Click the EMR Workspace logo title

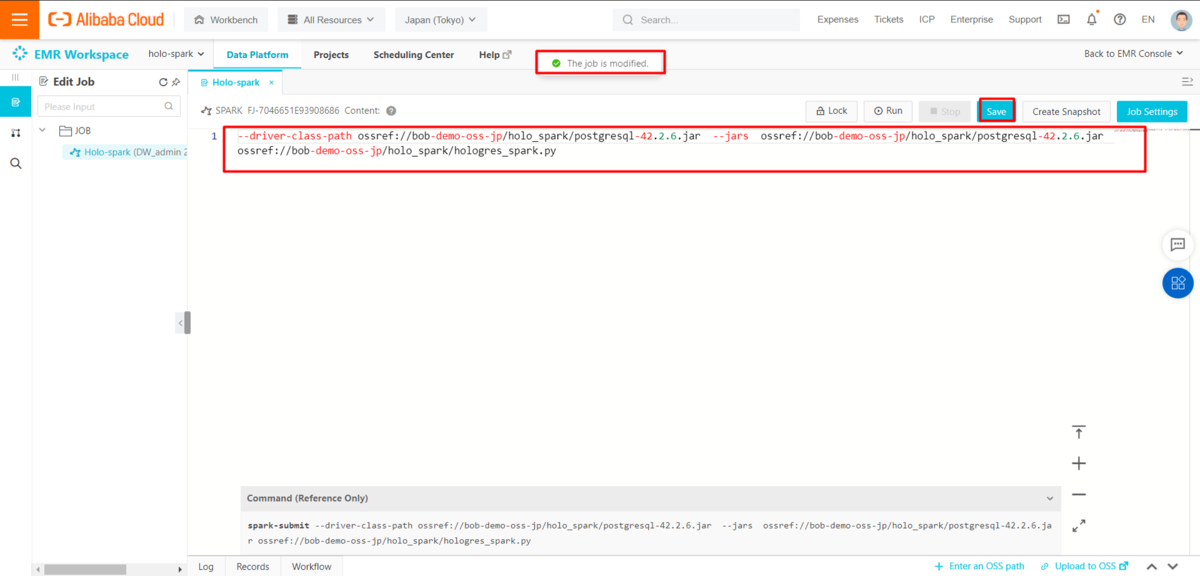(70, 54)
